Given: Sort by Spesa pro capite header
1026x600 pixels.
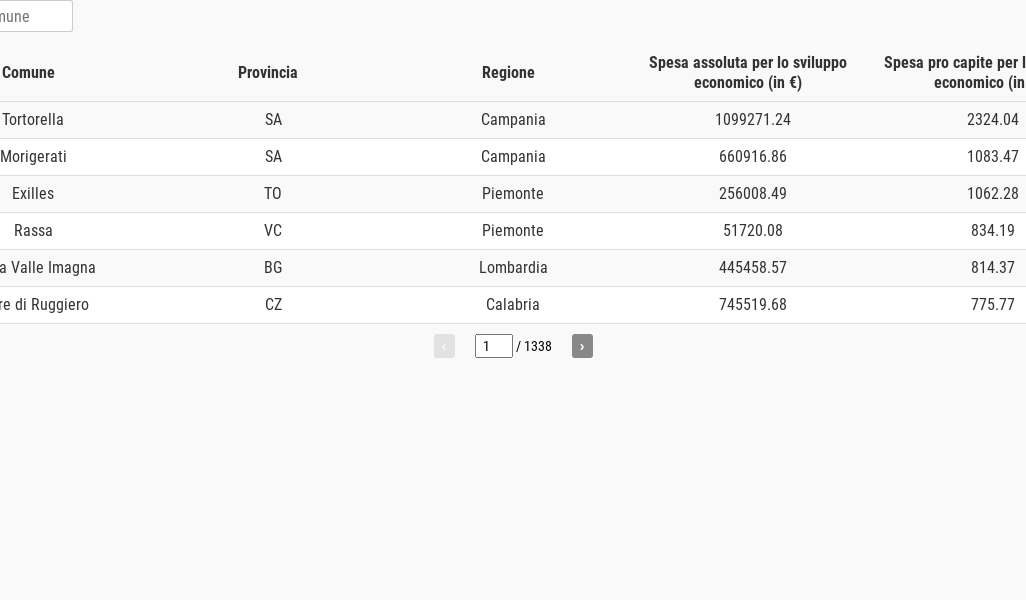Looking at the screenshot, I should pyautogui.click(x=955, y=73).
